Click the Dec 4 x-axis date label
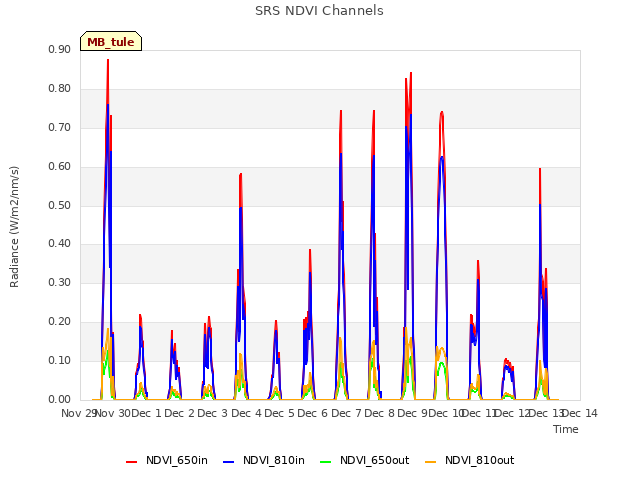This screenshot has height=480, width=640. click(x=246, y=413)
